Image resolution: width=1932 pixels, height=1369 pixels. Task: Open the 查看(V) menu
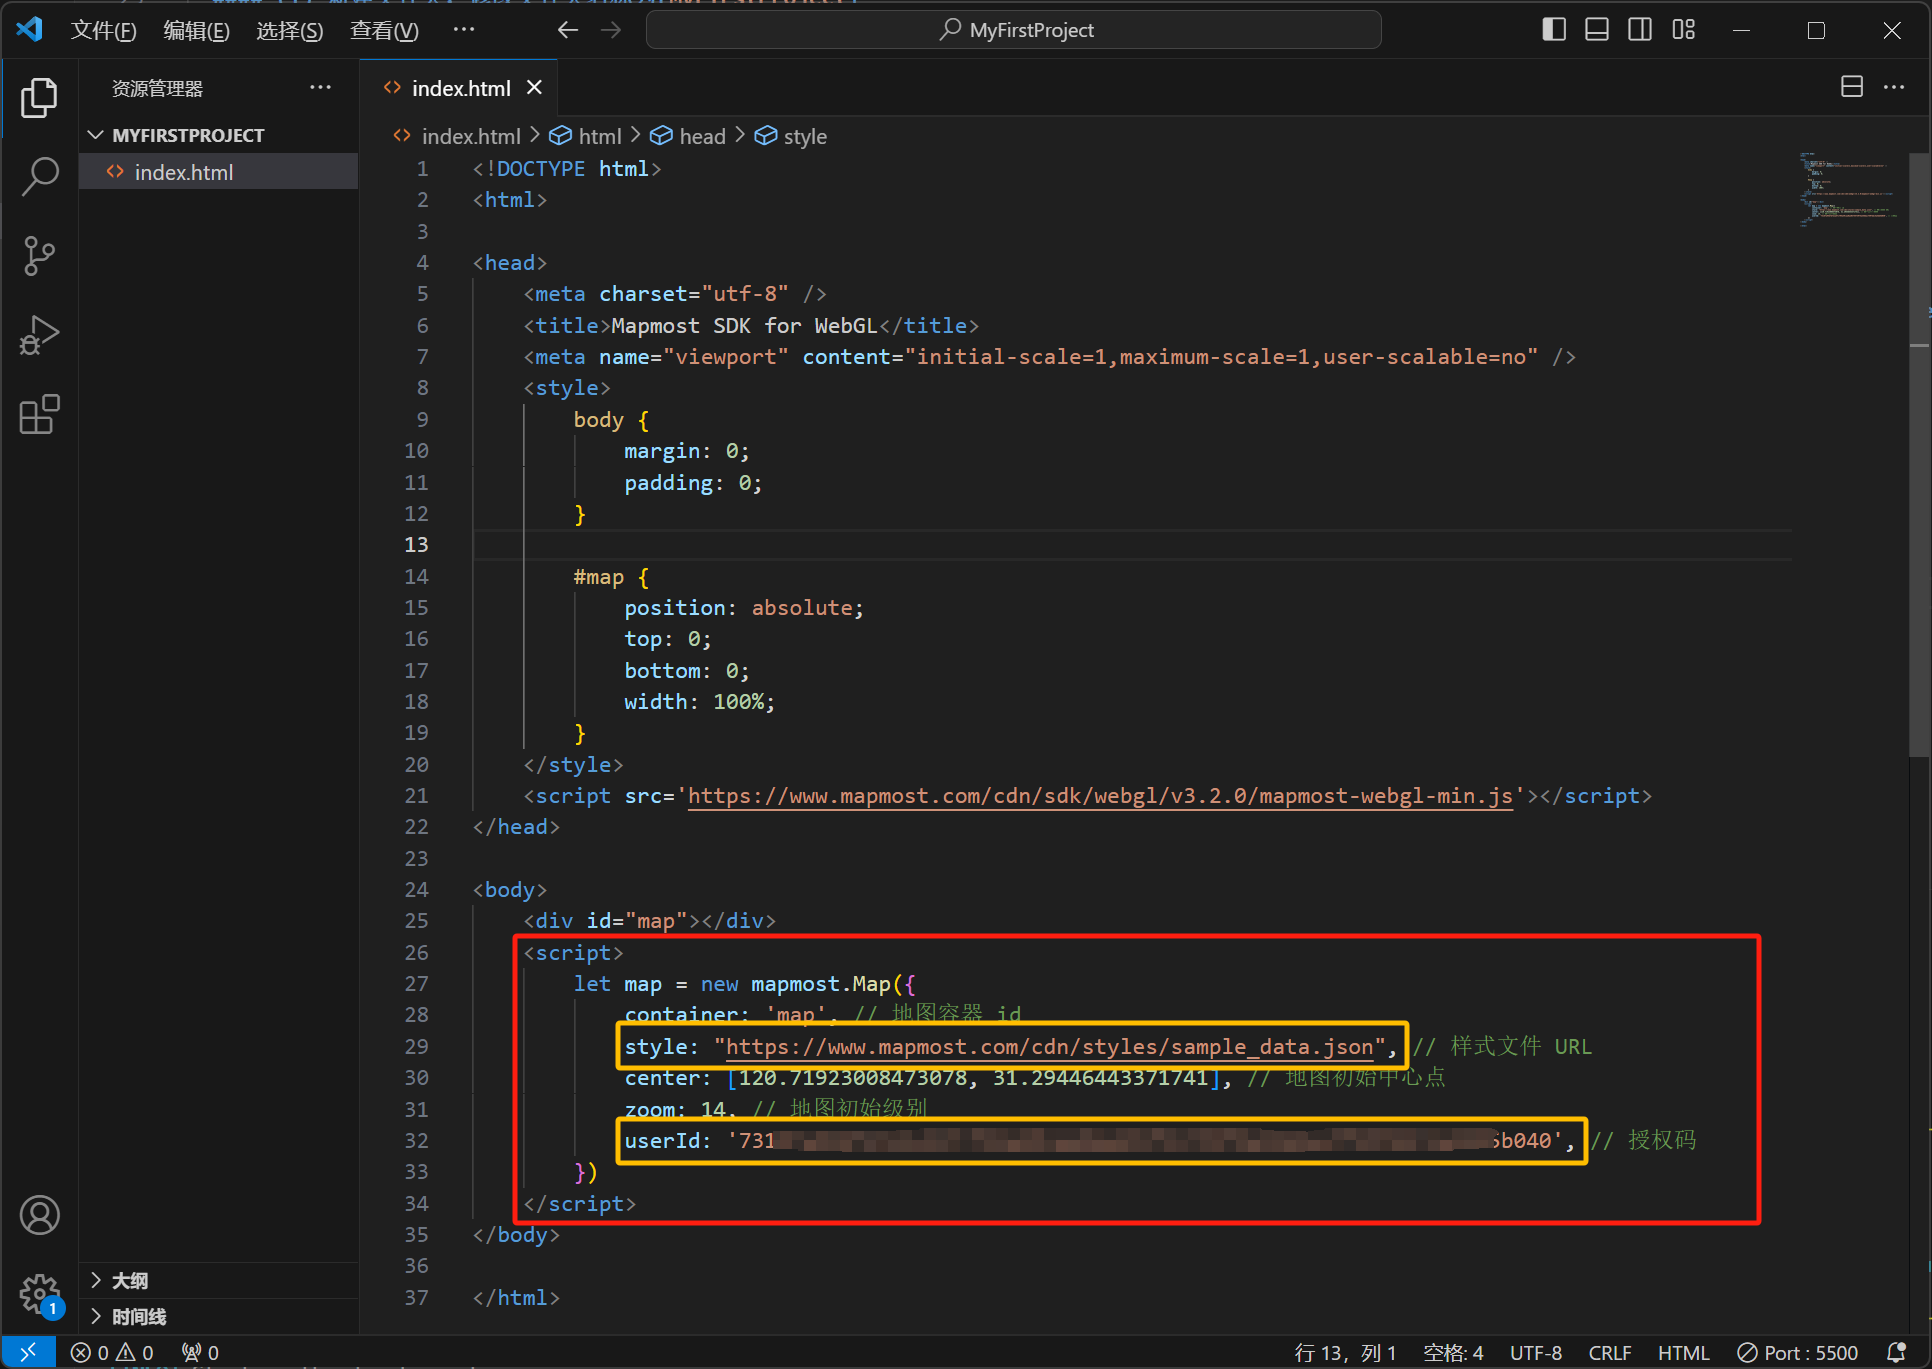pyautogui.click(x=384, y=30)
